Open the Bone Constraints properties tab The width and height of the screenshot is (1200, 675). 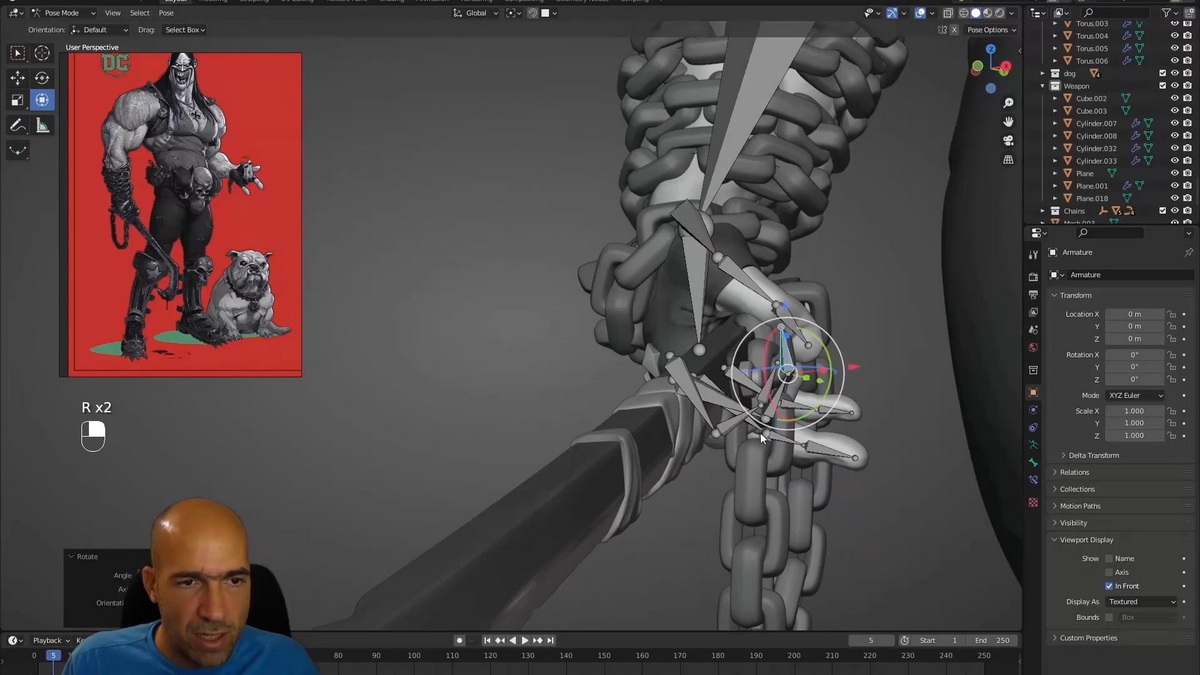[1033, 480]
